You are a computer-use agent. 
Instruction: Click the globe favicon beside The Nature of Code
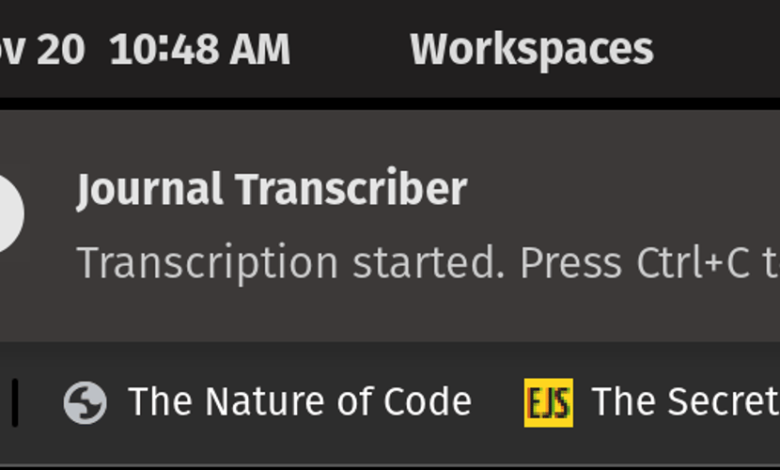tap(85, 402)
